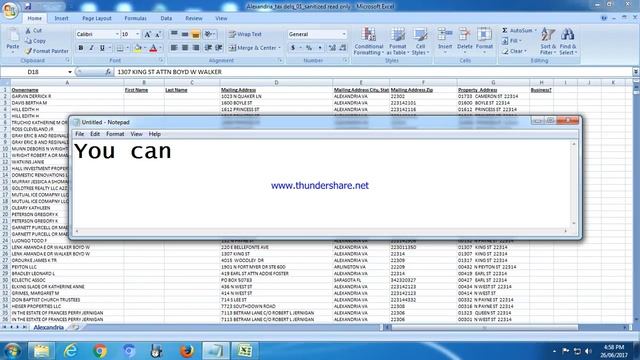Screen dimensions: 640x360
Task: Click the Cut scissors icon
Action: (x=28, y=31)
